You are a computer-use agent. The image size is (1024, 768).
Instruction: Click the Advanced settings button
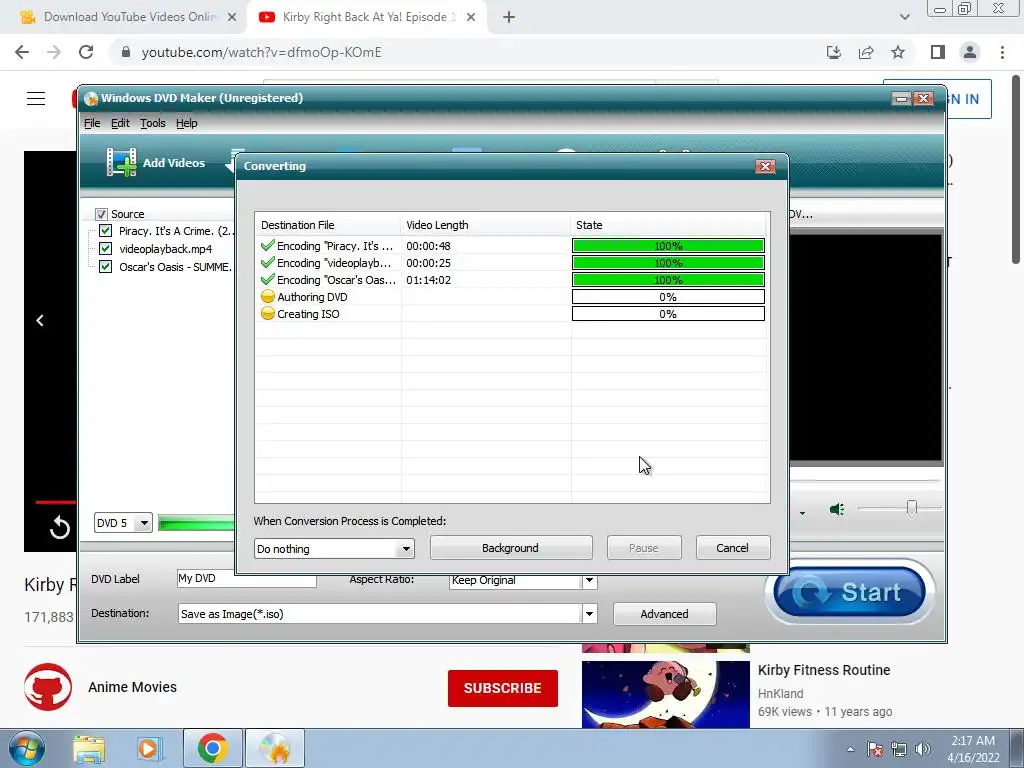(x=664, y=614)
